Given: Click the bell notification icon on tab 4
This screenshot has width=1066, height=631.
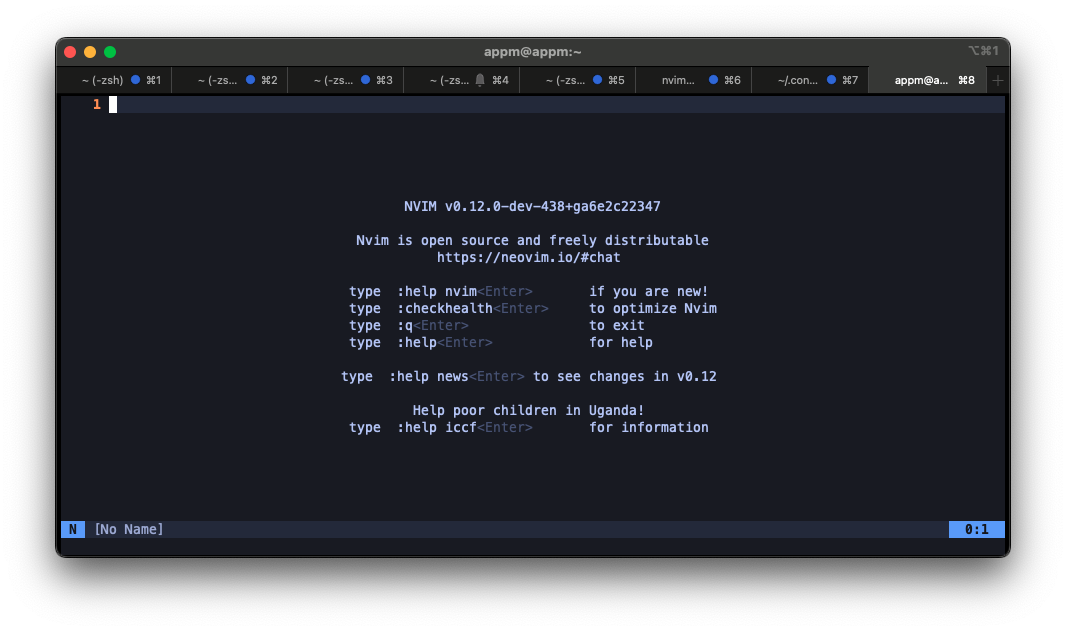Looking at the screenshot, I should click(481, 79).
